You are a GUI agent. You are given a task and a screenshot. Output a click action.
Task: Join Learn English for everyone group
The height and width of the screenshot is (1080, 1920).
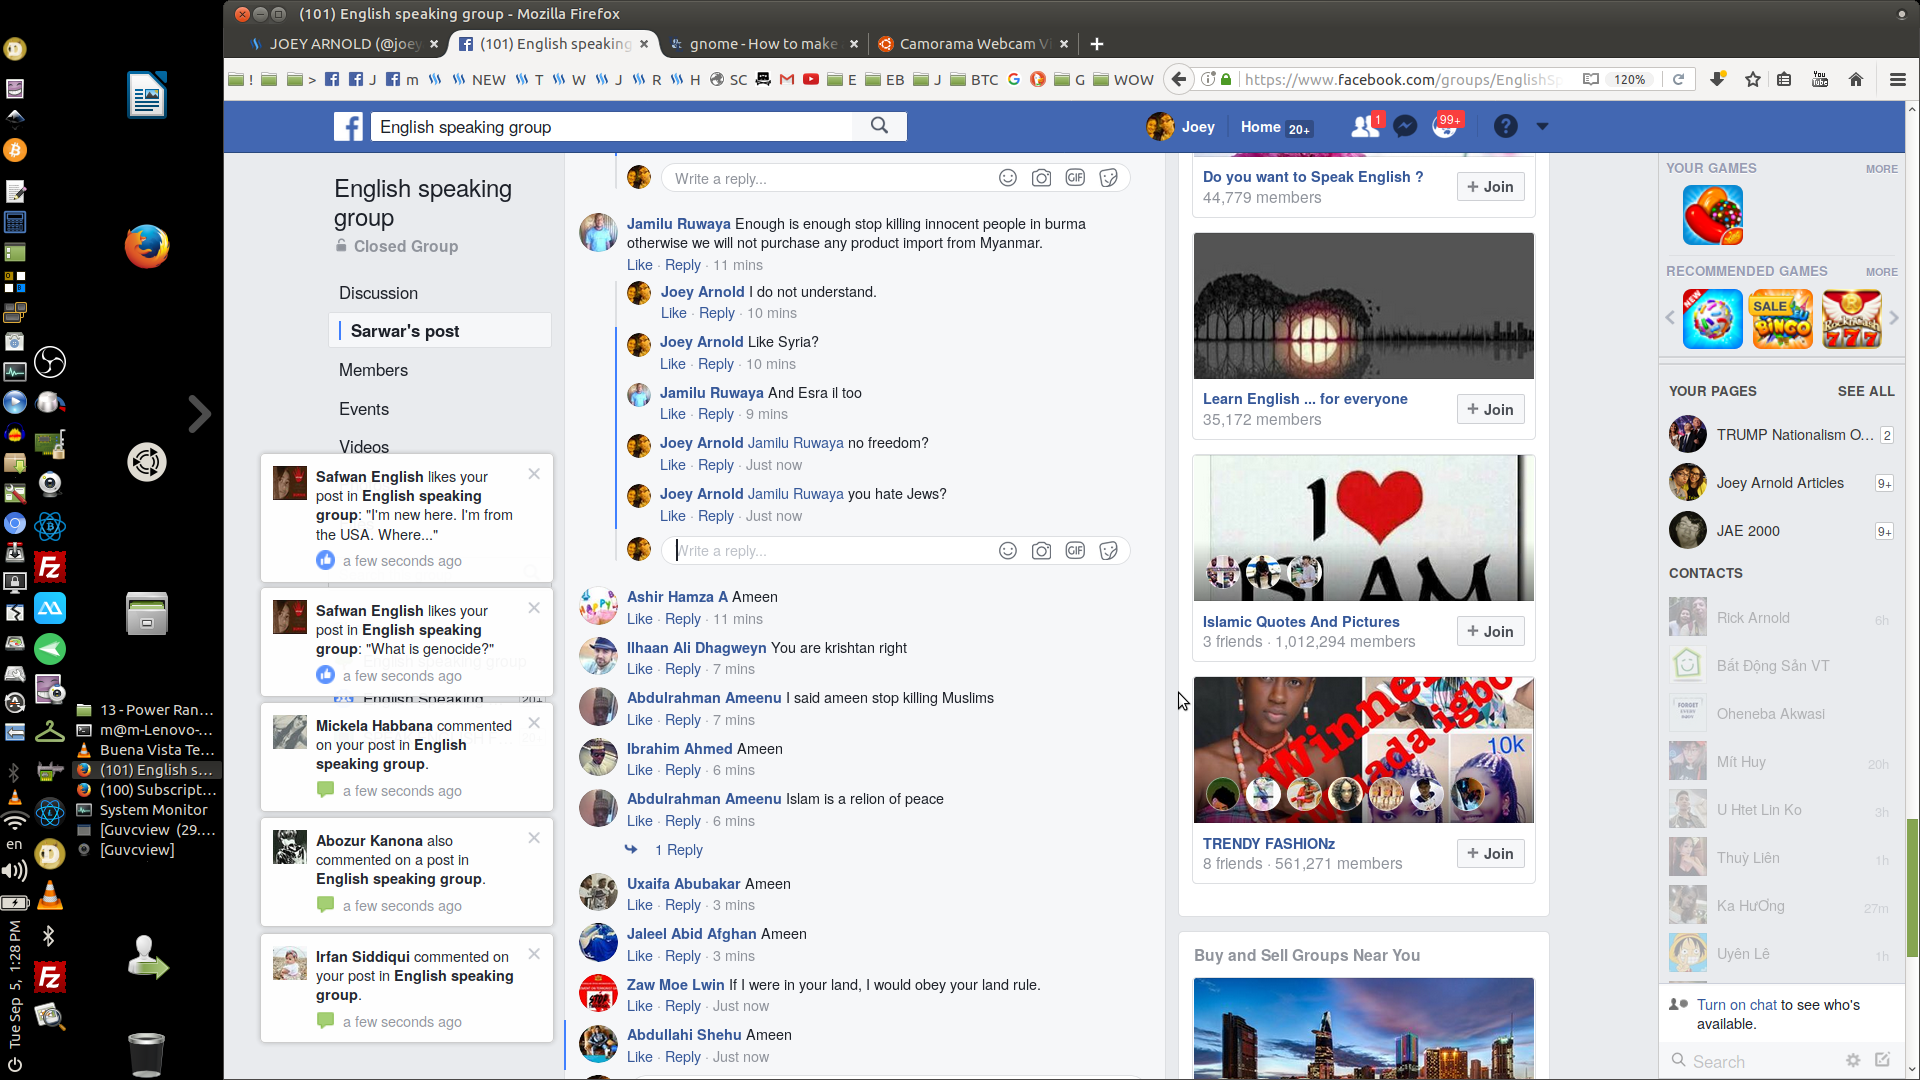click(x=1490, y=410)
